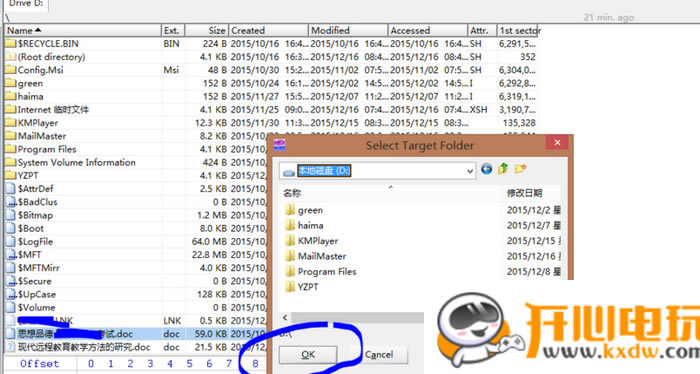Viewport: 700px width, 374px height.
Task: Click the $MFT file icon
Action: pyautogui.click(x=10, y=254)
